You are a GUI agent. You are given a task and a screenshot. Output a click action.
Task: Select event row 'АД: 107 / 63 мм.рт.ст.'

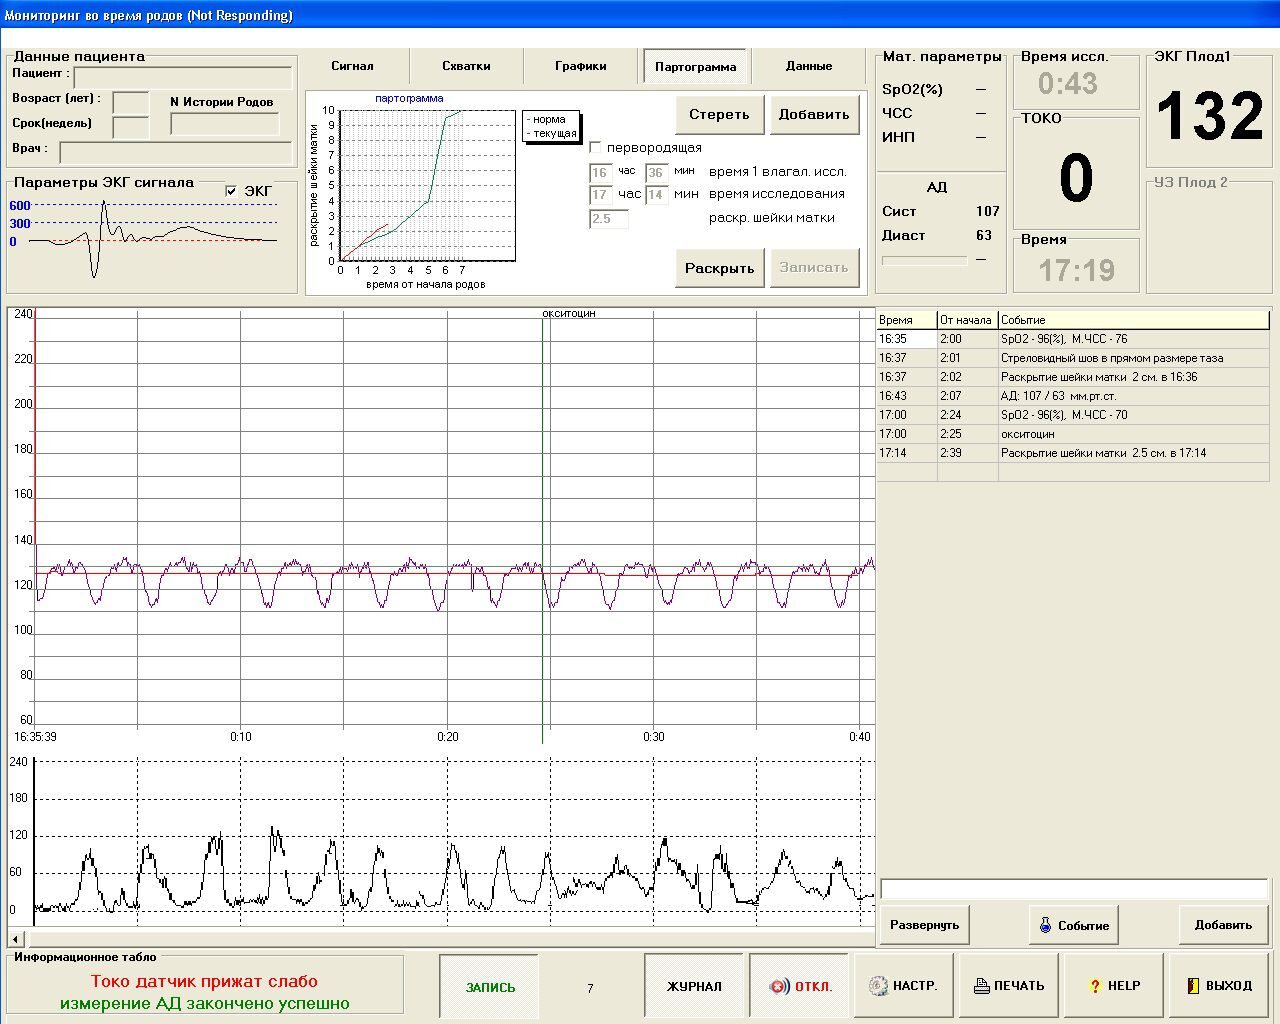[x=1073, y=396]
